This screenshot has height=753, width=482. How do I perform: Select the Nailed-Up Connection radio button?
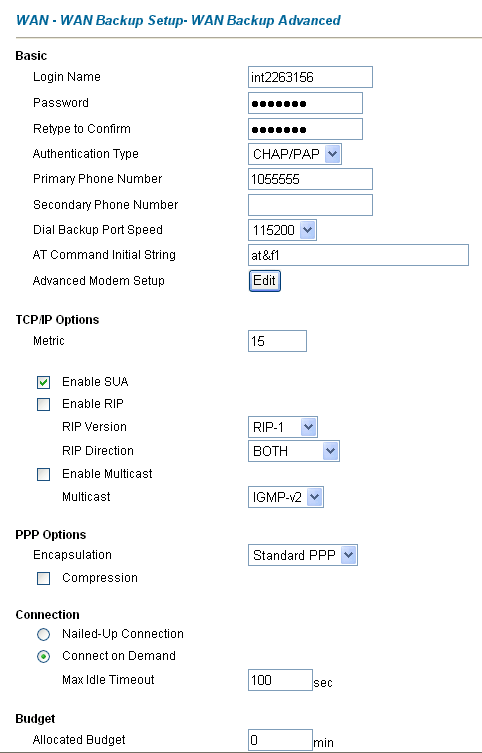[x=44, y=635]
